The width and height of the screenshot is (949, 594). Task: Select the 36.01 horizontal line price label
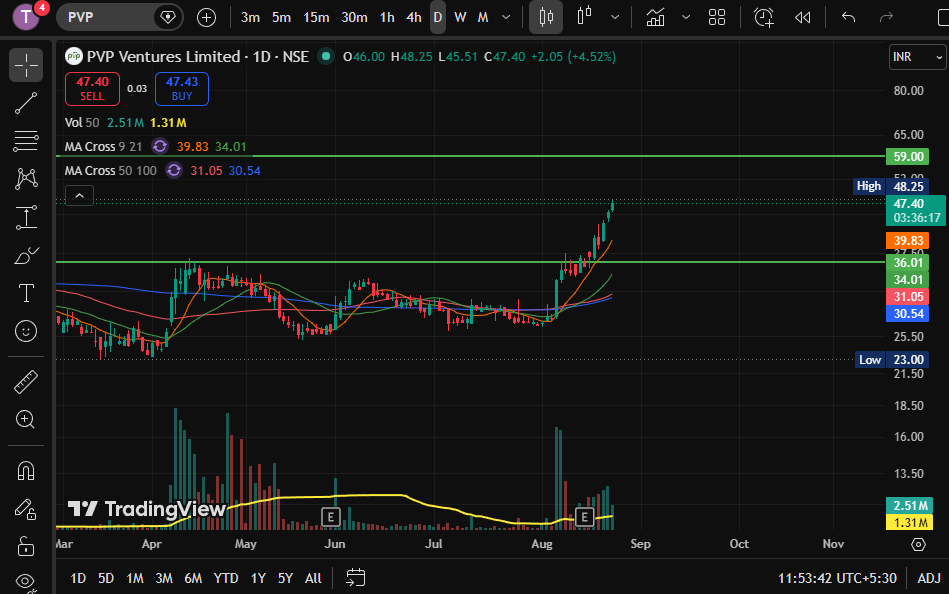[908, 263]
